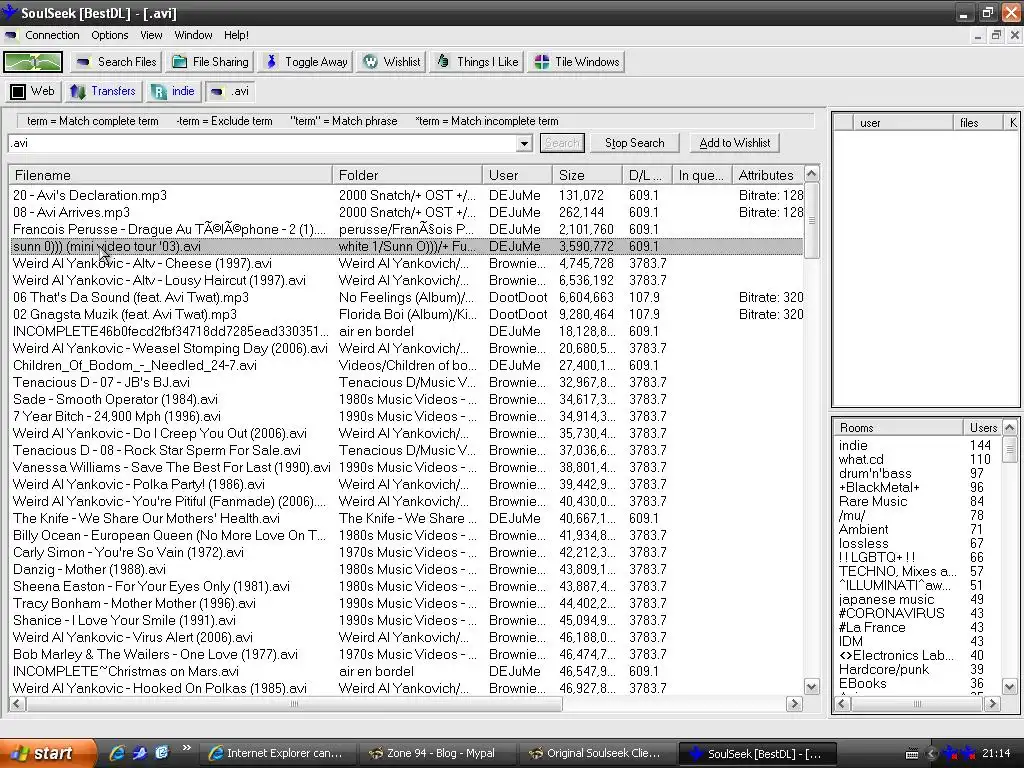Screen dimensions: 1024x768
Task: Select INCOMPLETE~Christmas on Mars.avi result
Action: point(406,671)
